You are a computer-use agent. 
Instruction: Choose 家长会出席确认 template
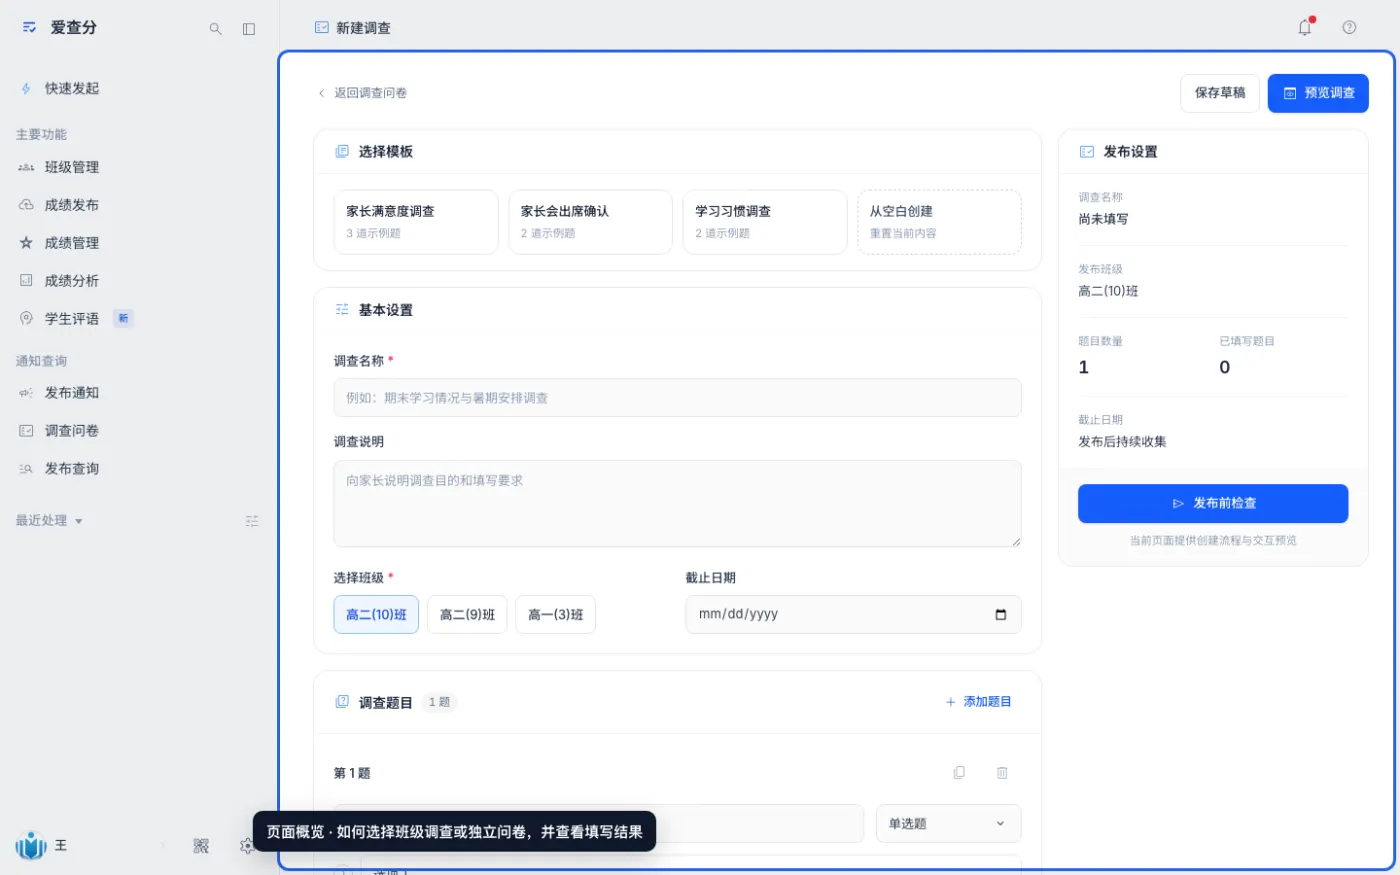pos(590,222)
